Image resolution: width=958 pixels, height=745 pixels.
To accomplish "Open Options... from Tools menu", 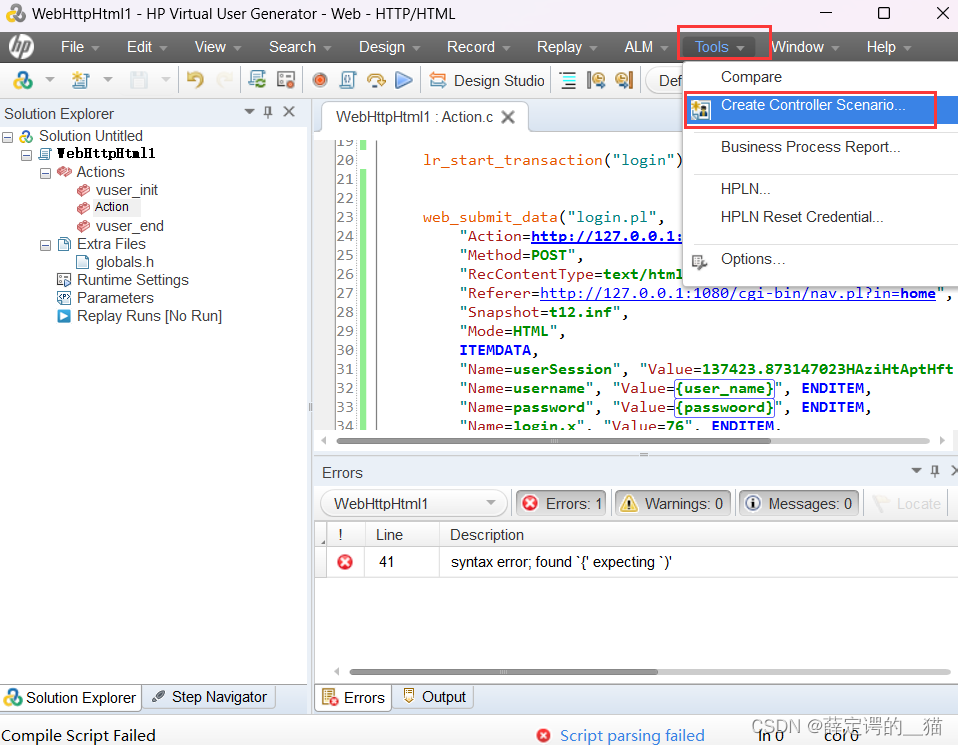I will click(x=753, y=259).
